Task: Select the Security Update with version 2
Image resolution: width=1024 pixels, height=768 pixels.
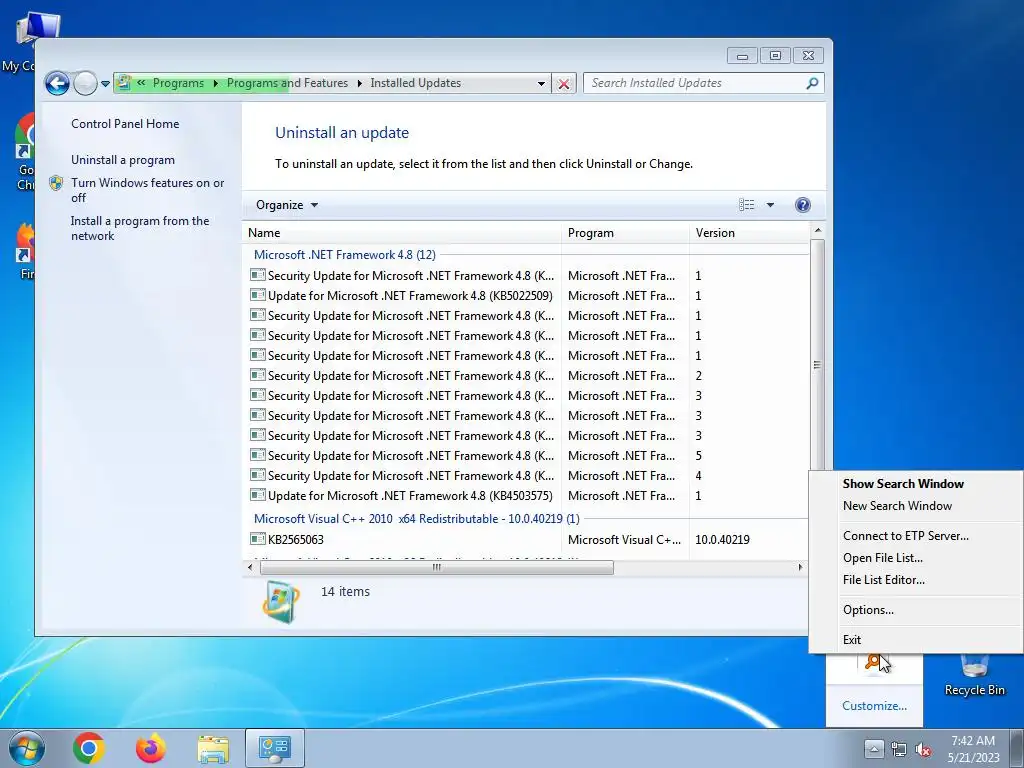Action: pos(411,376)
